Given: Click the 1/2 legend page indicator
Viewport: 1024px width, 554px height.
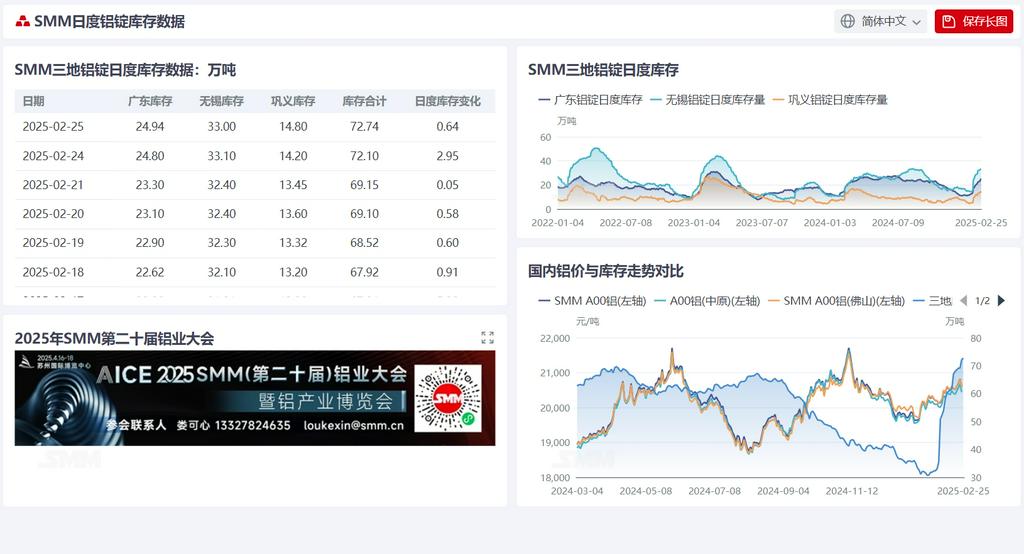Looking at the screenshot, I should click(982, 301).
